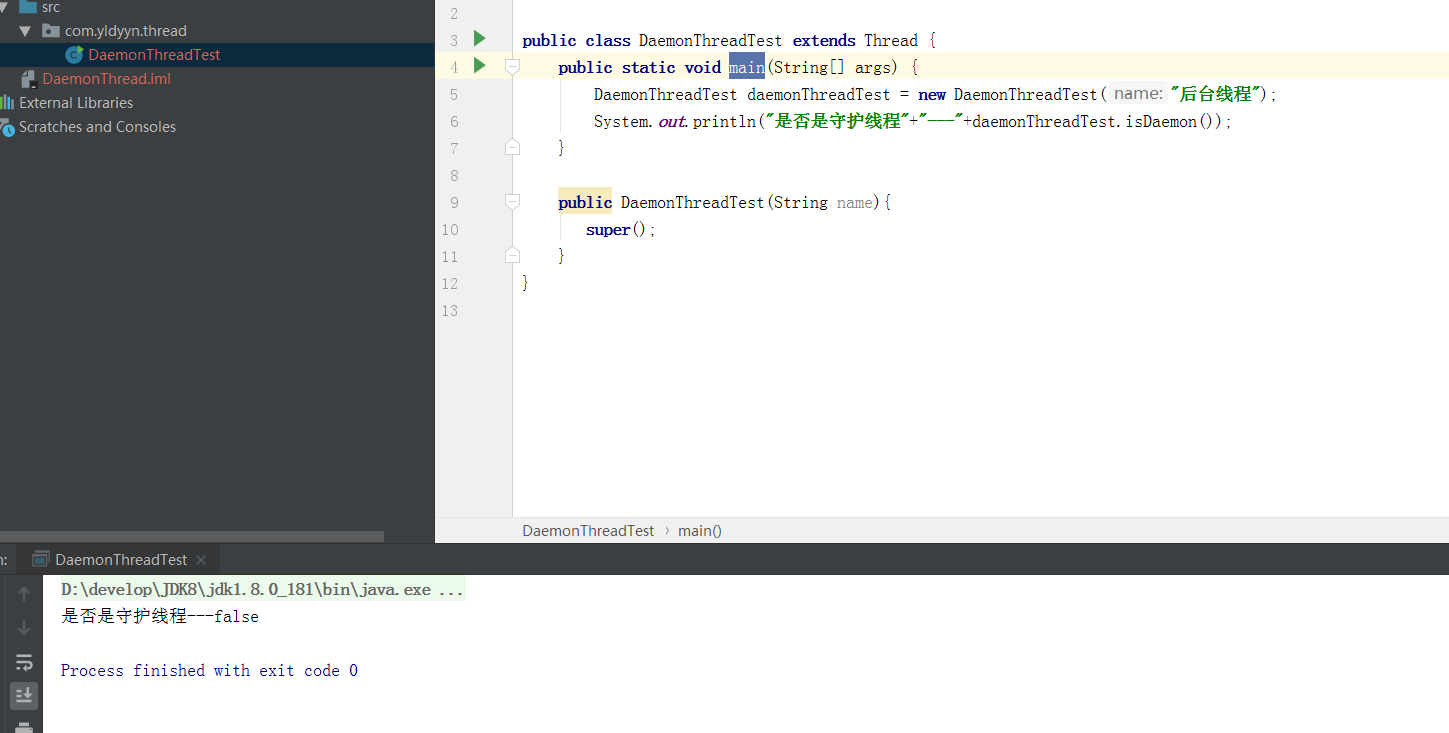Toggle scroll to end of console output
The width and height of the screenshot is (1449, 733).
25,695
